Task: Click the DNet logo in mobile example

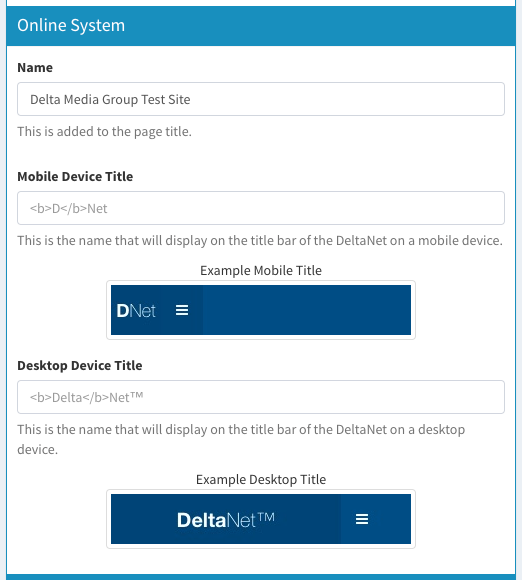Action: pyautogui.click(x=136, y=311)
